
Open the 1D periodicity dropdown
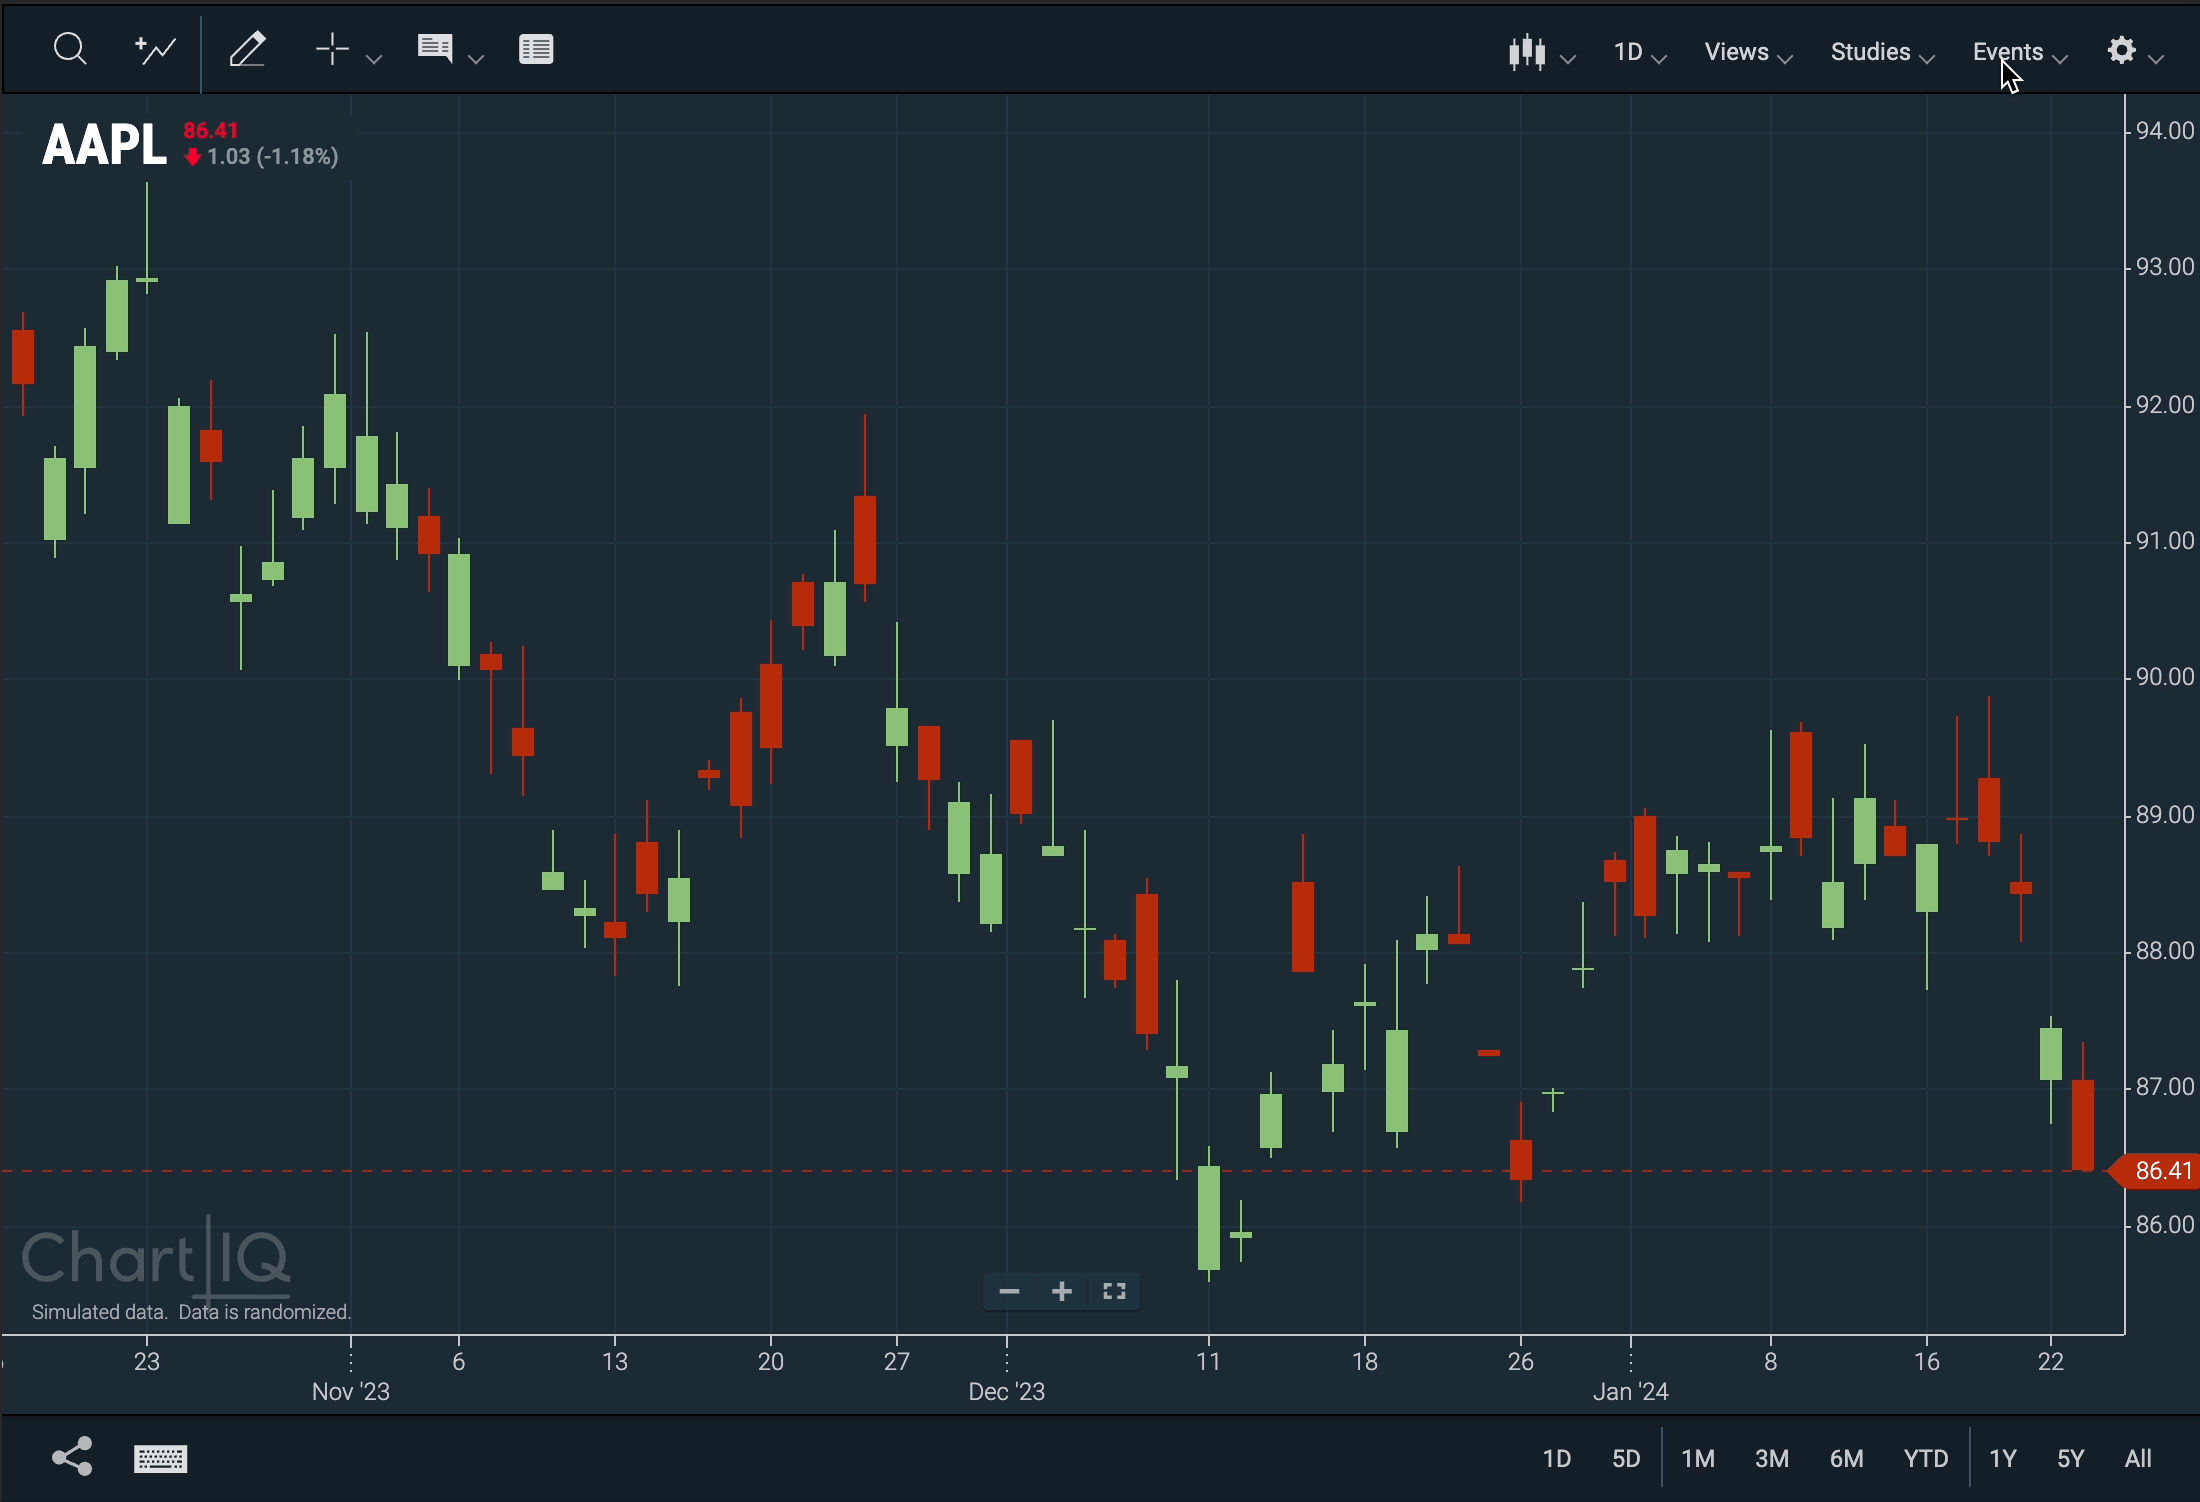tap(1640, 52)
